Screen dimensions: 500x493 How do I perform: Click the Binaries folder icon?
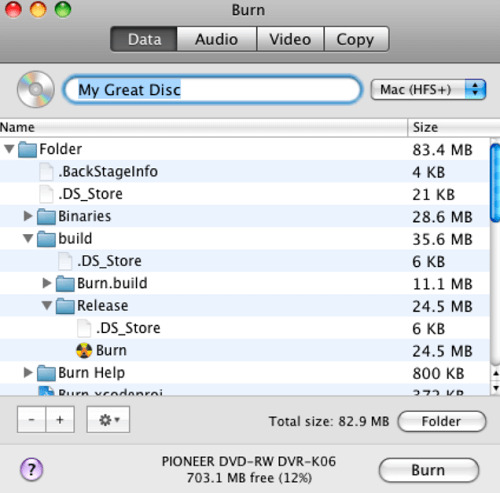46,217
